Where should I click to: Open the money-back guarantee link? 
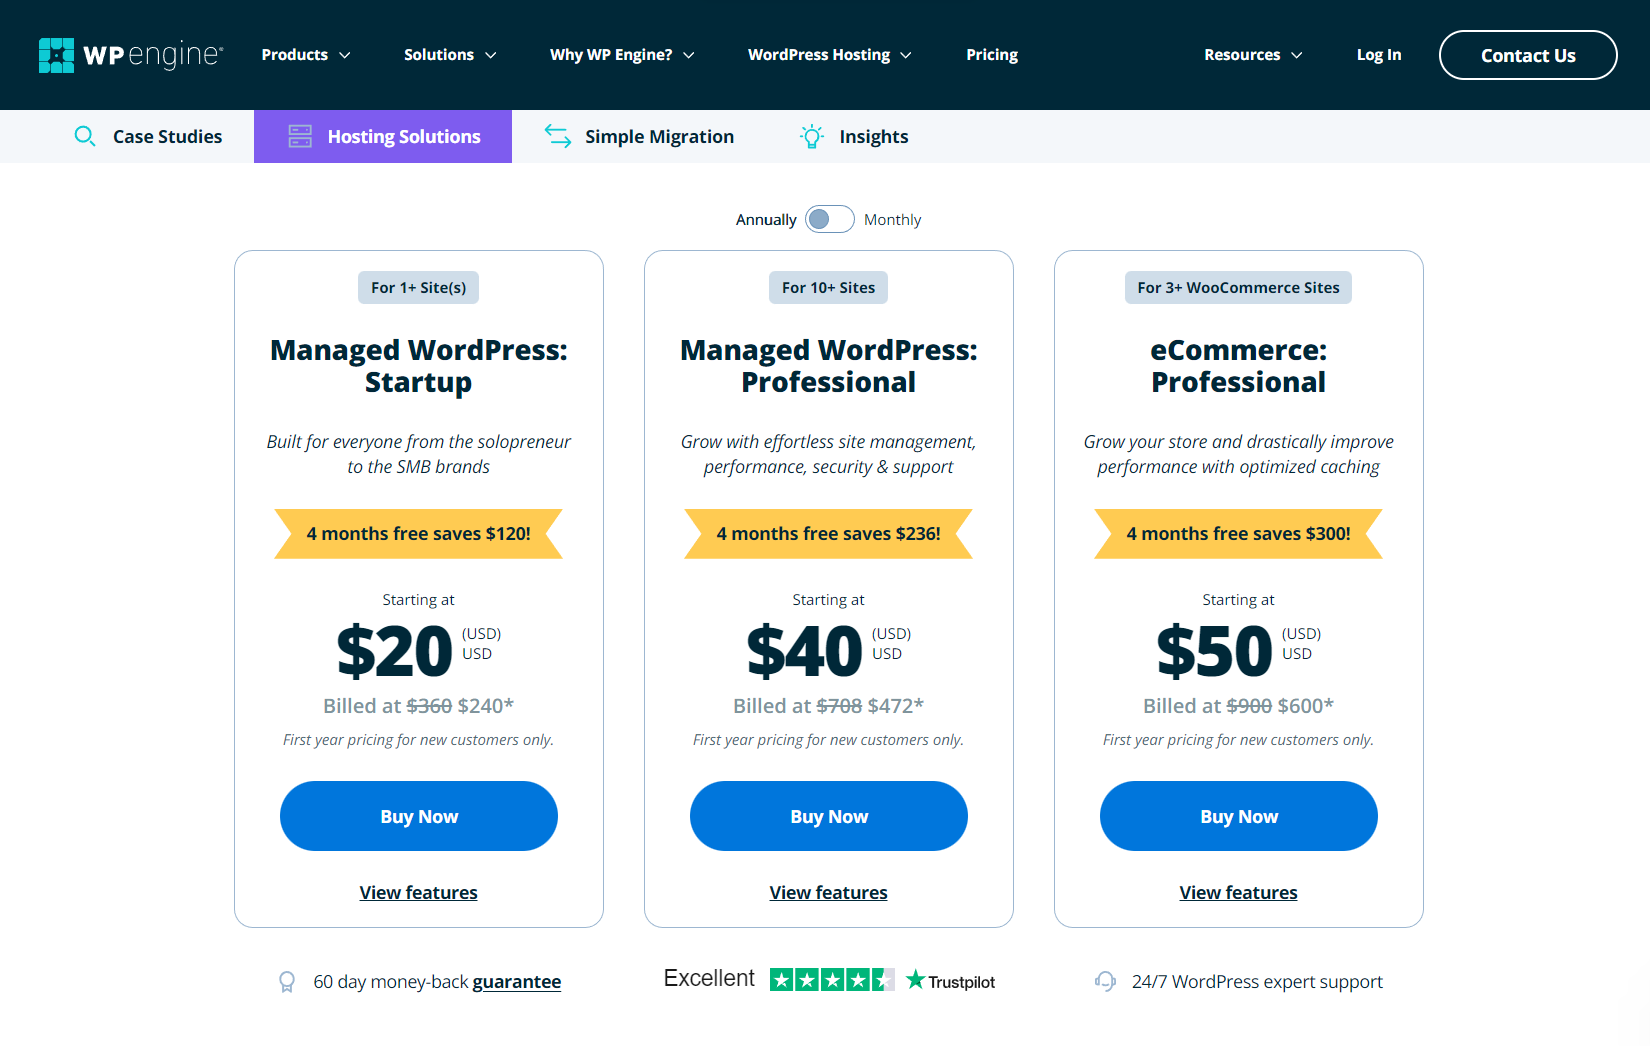[x=516, y=982]
